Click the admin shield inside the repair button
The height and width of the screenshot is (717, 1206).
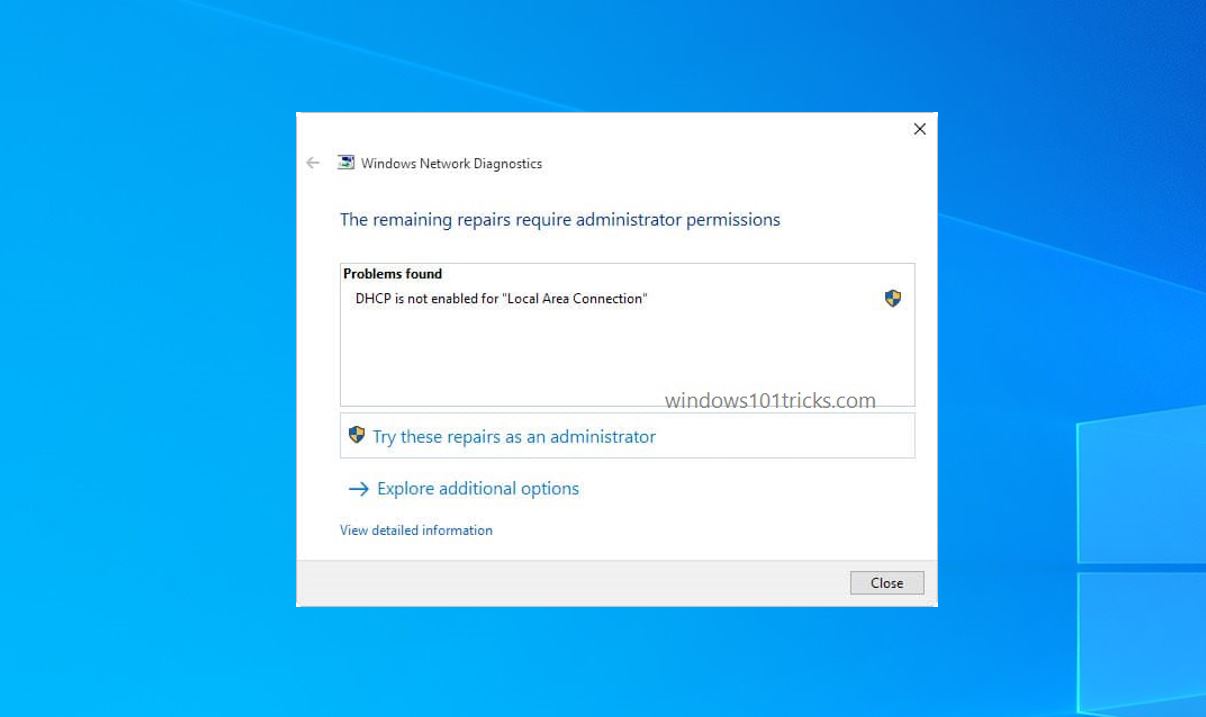coord(357,435)
